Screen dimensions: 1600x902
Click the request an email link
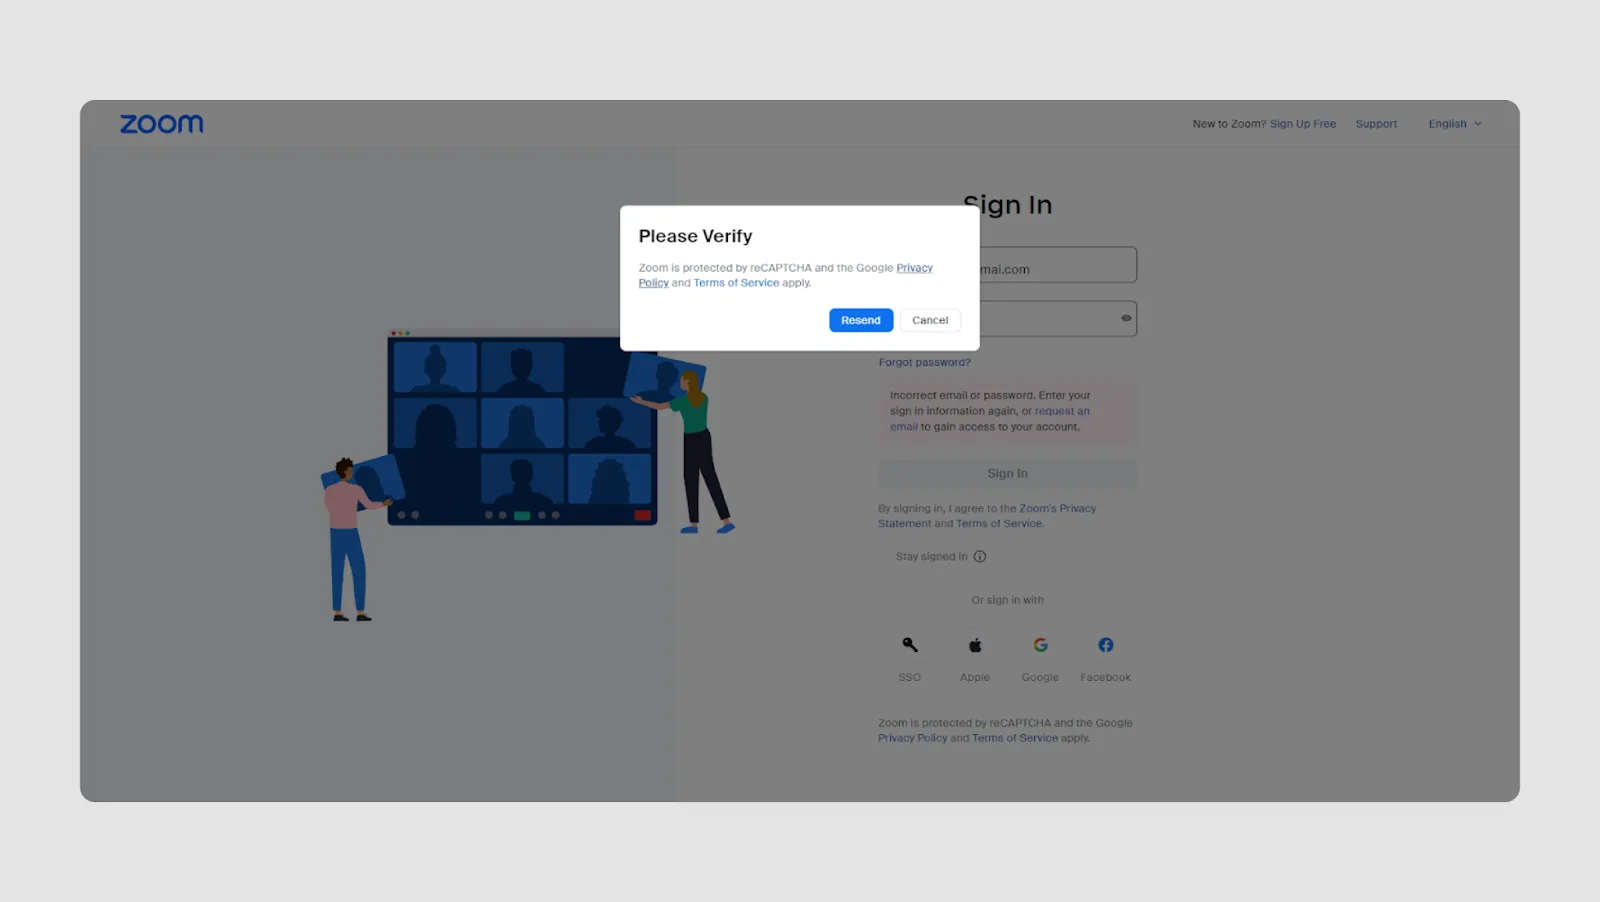click(x=1062, y=411)
